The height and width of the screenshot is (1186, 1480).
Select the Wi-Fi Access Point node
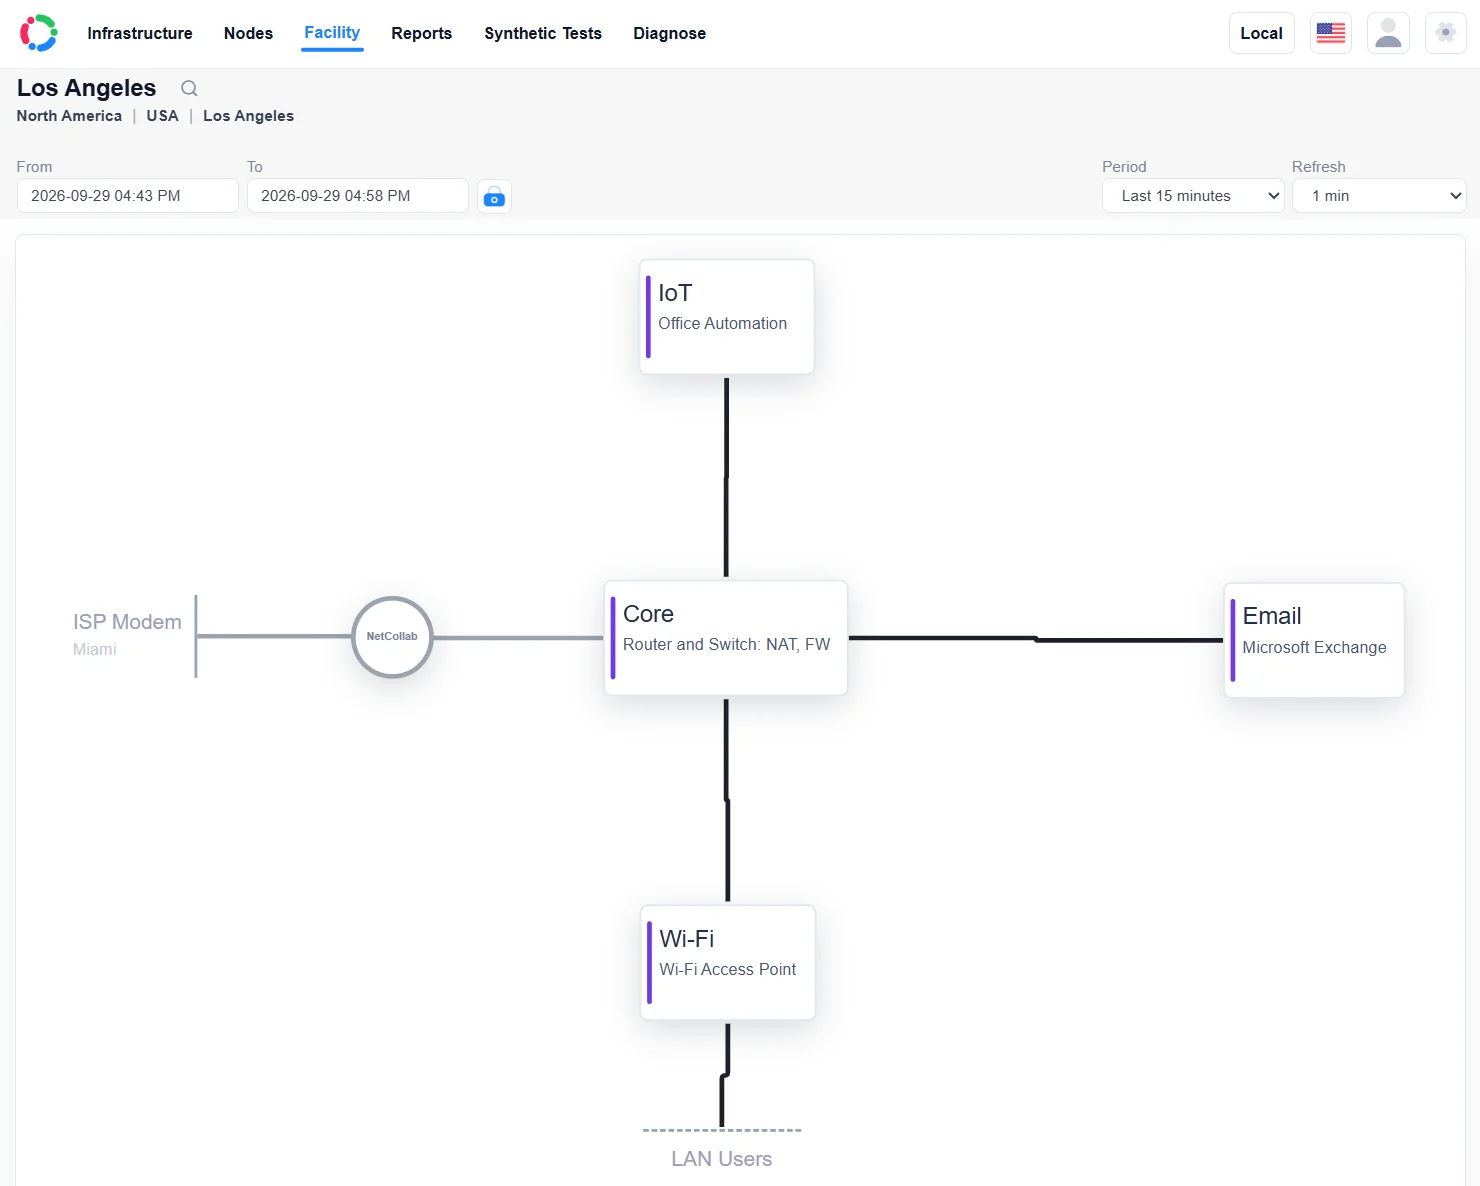[728, 963]
